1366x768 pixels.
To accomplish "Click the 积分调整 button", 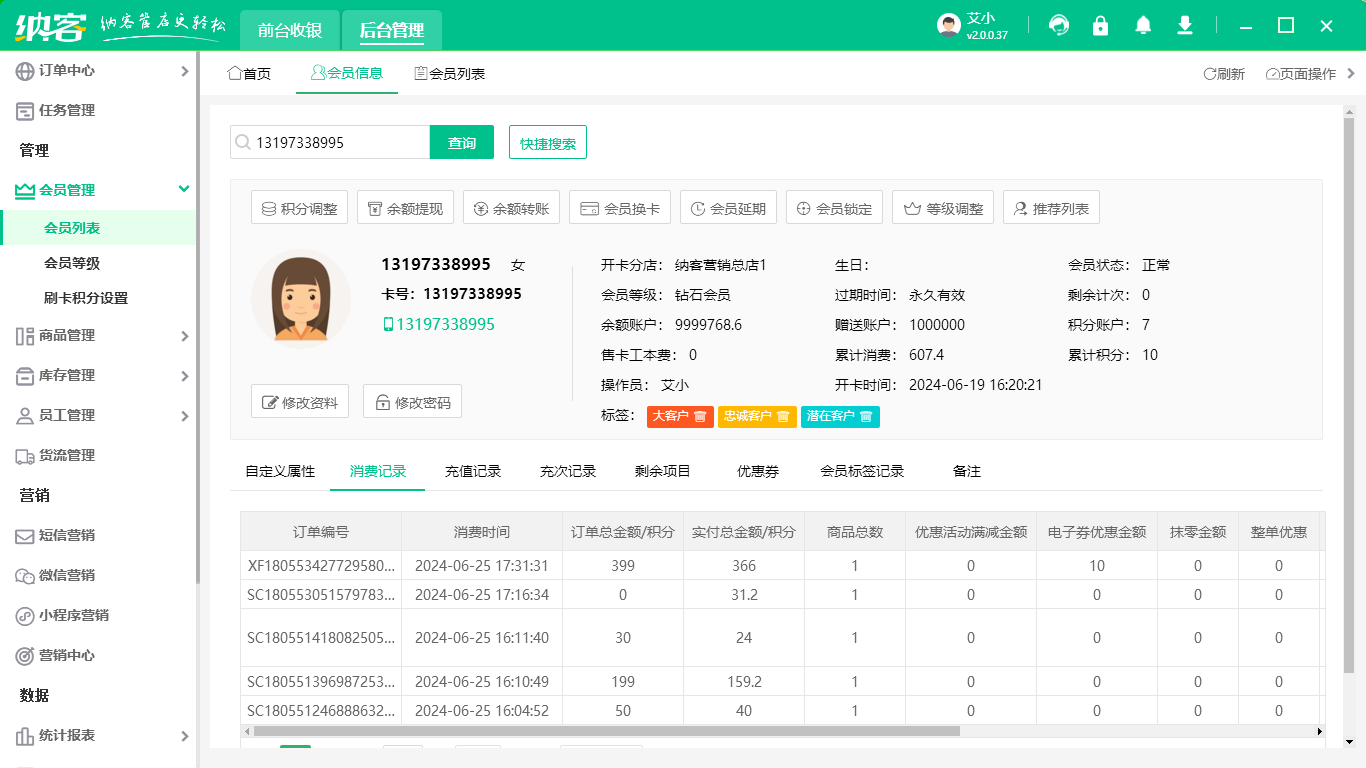I will tap(299, 209).
